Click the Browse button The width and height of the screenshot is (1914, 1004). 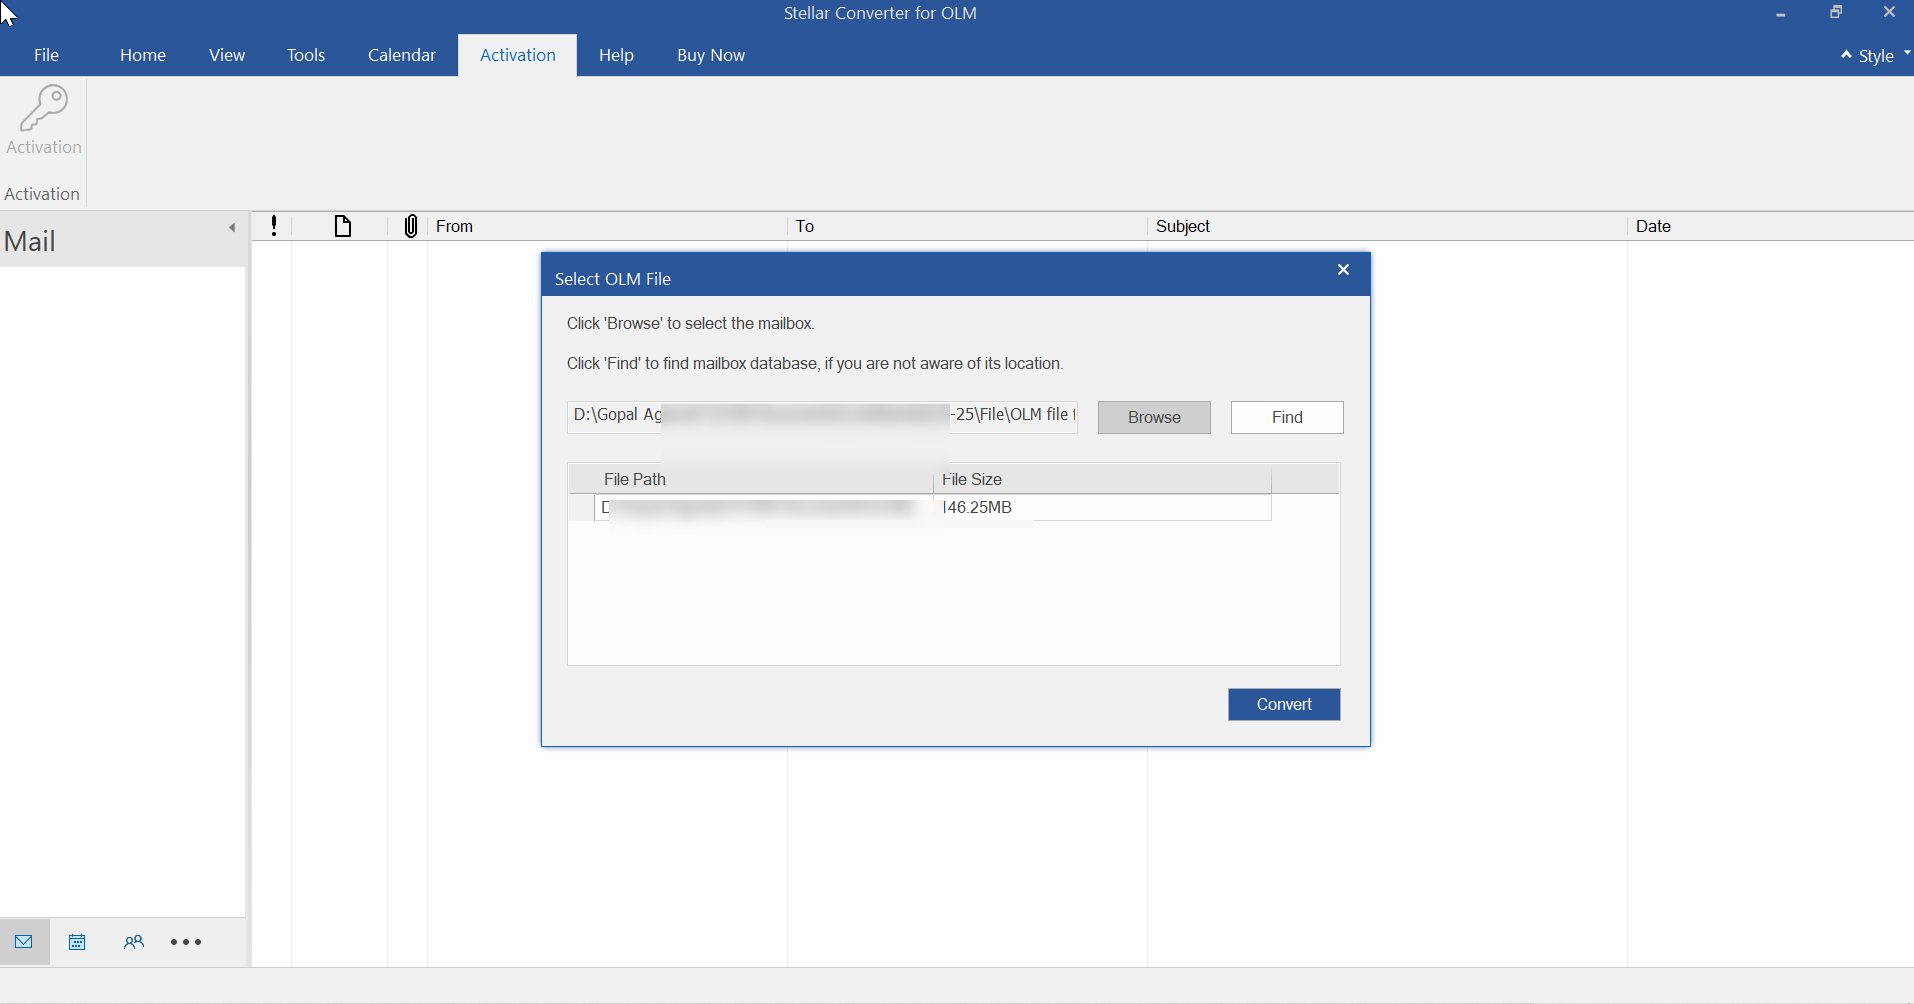point(1154,417)
